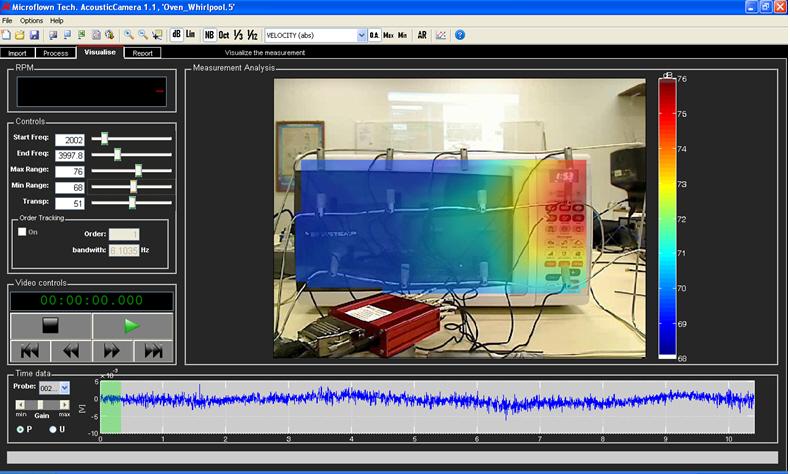This screenshot has height=474, width=790.
Task: Create a new file via toolbar icon
Action: click(x=7, y=35)
